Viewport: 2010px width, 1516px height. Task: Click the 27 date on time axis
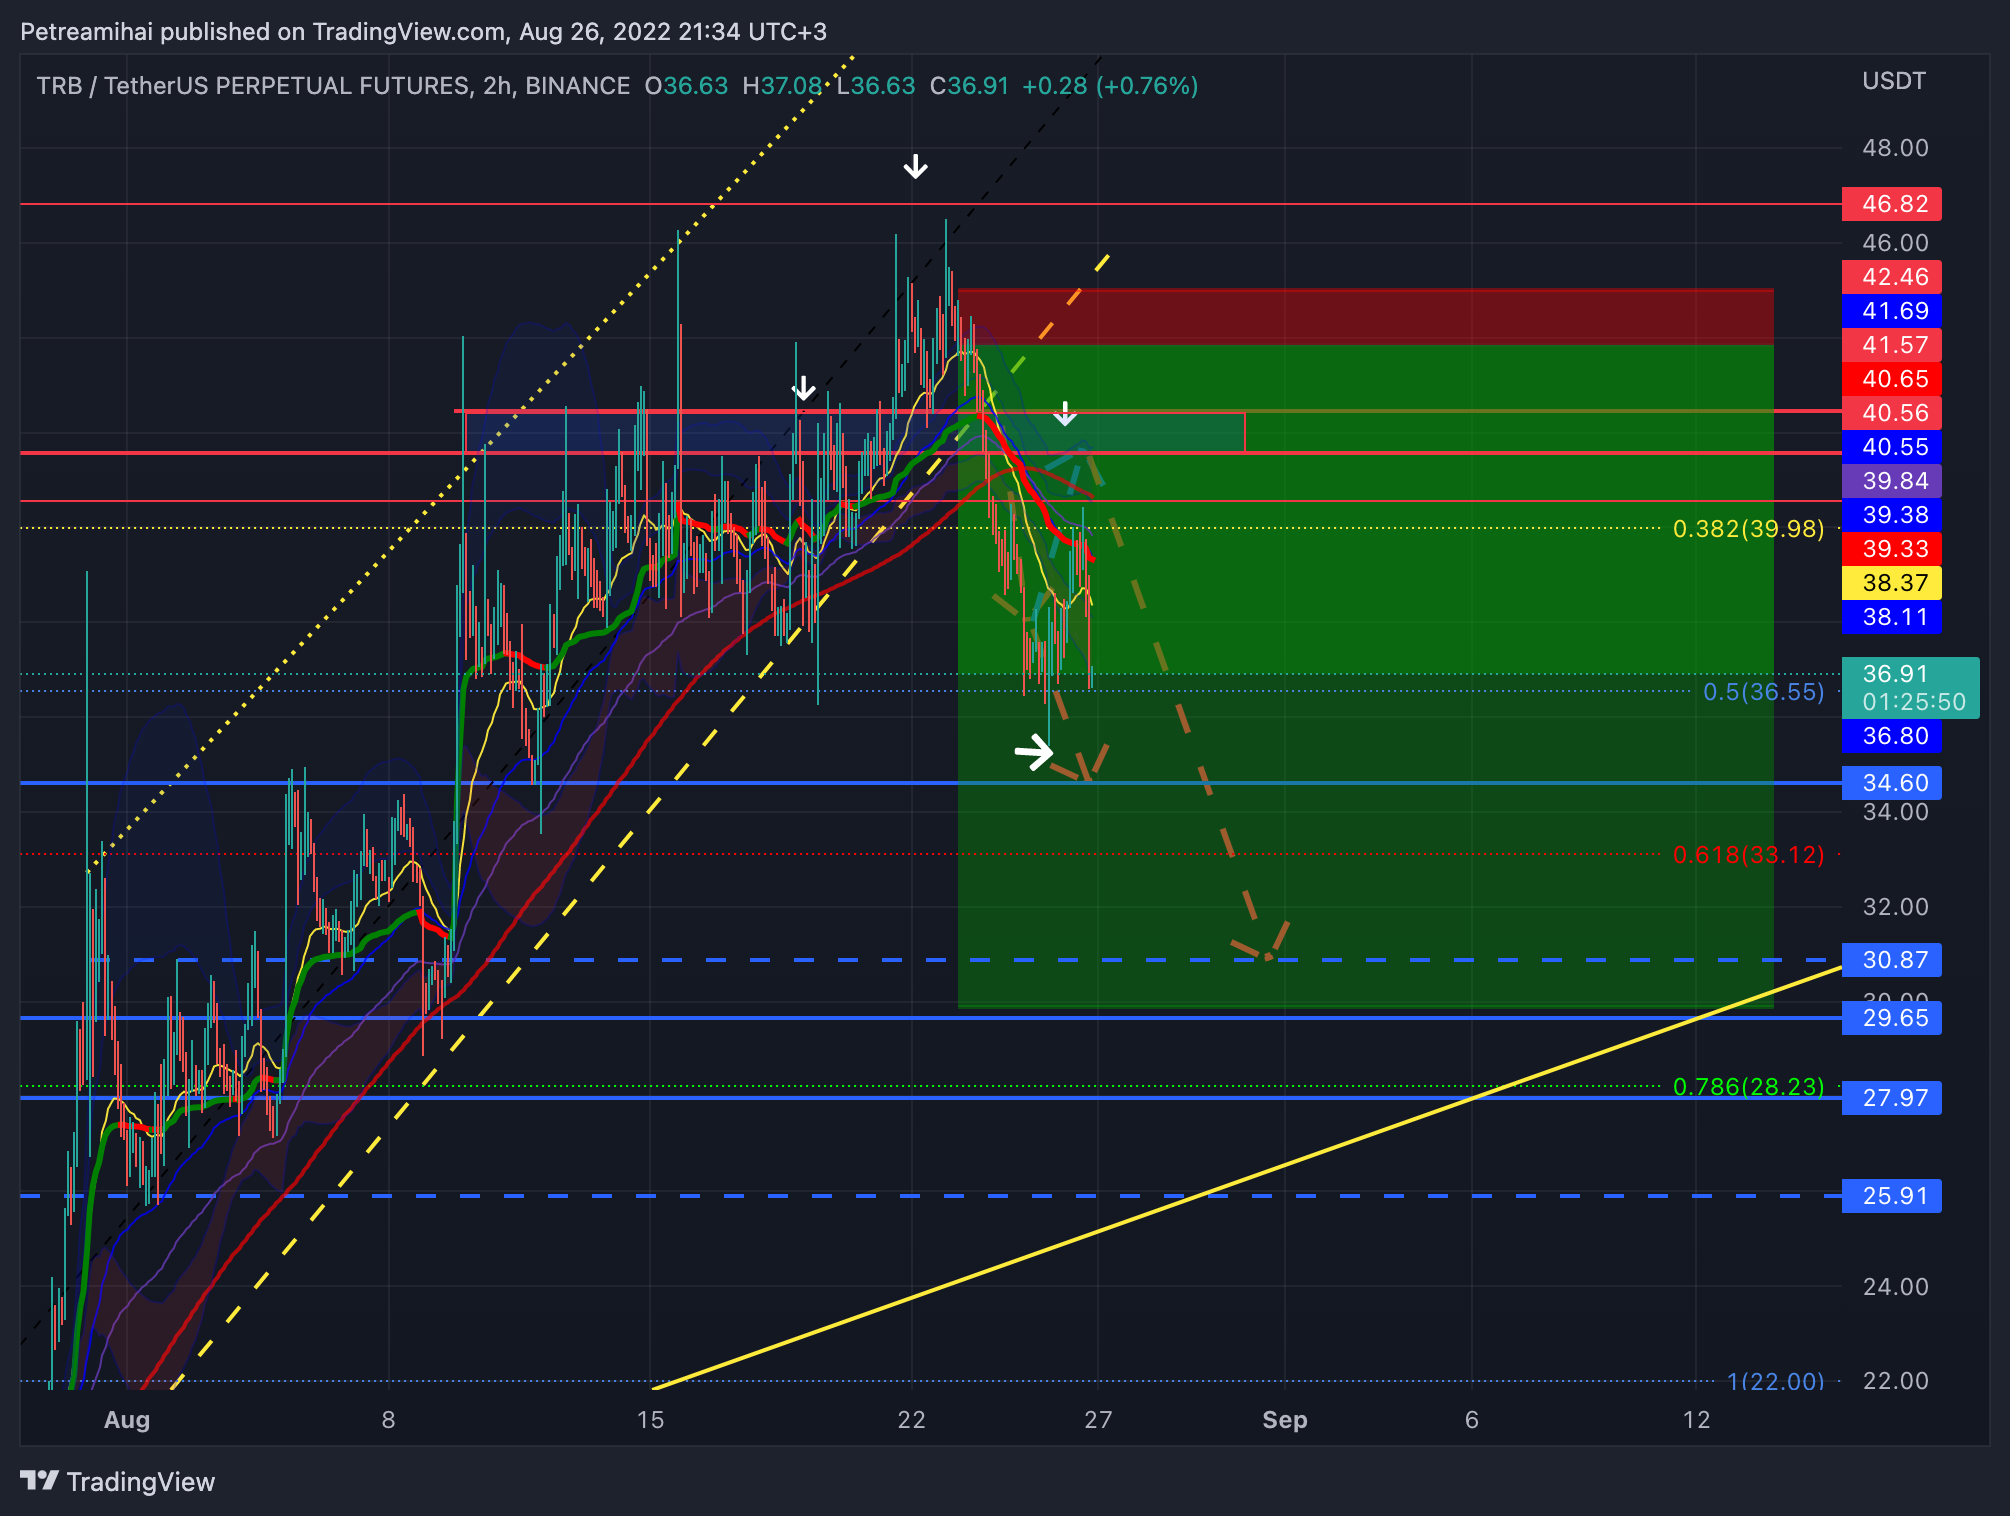click(x=1098, y=1419)
